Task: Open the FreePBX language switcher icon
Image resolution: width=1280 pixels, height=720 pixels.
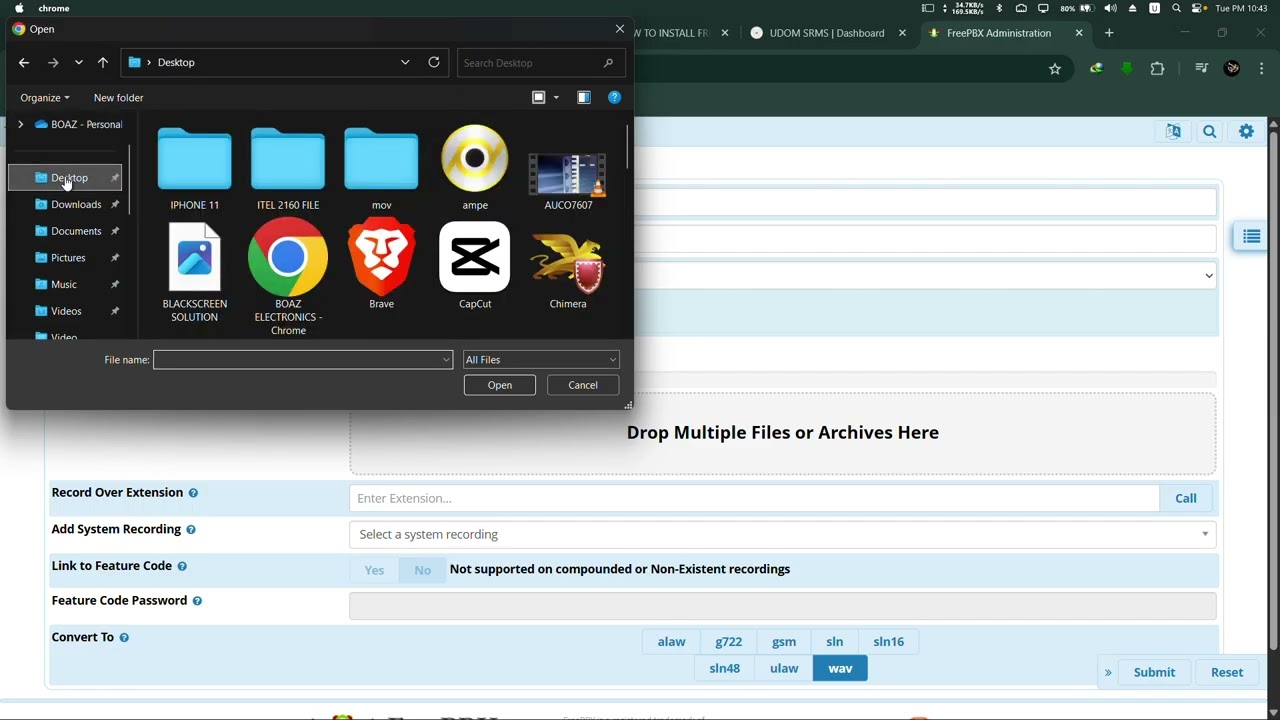Action: [1173, 132]
